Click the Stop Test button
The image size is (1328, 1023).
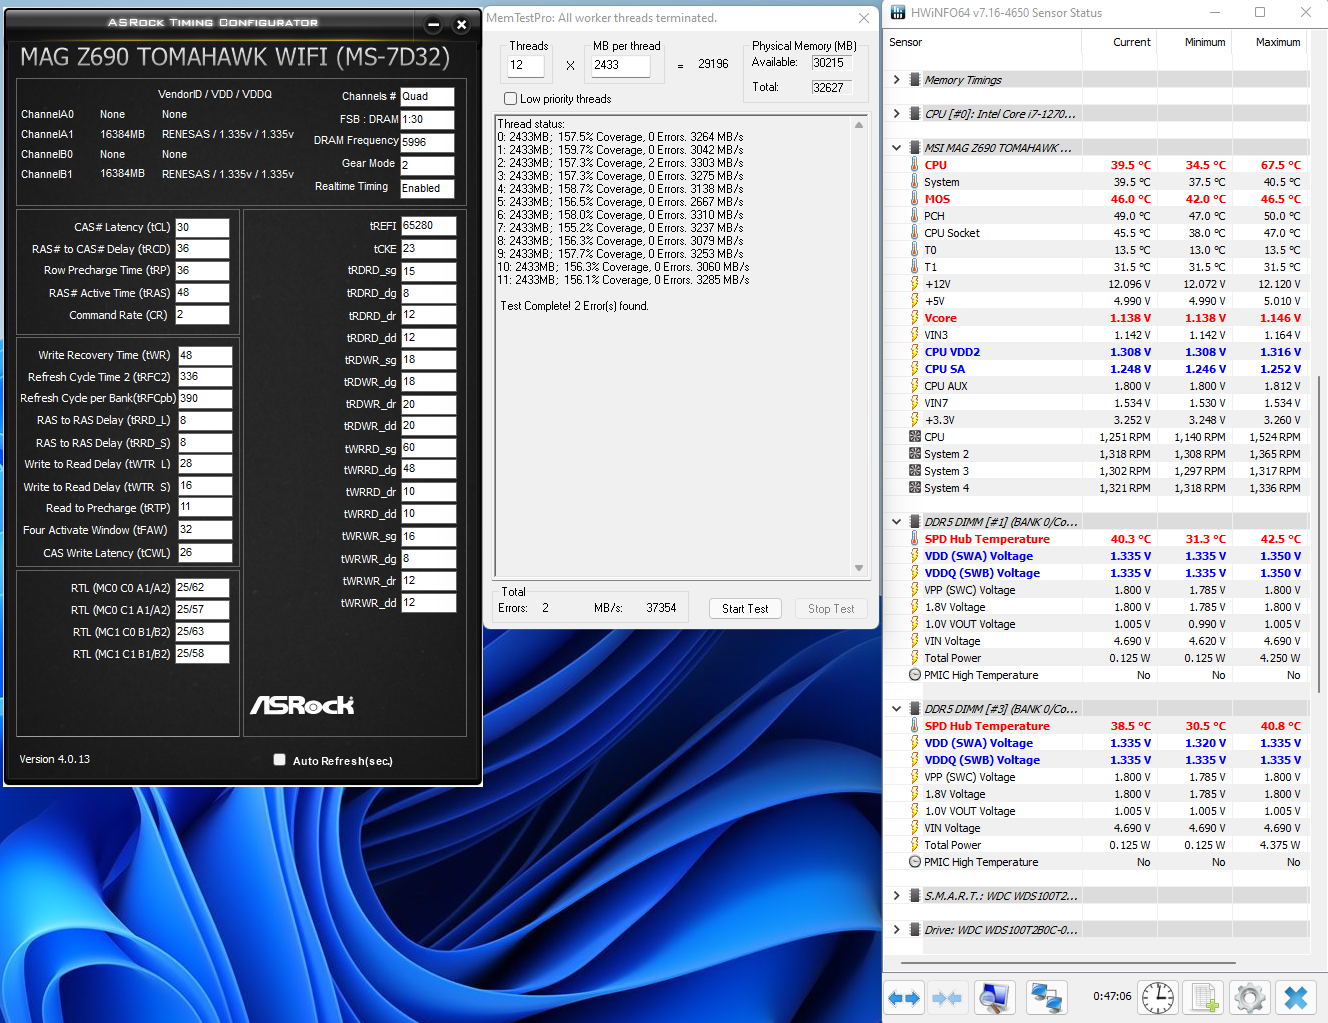pyautogui.click(x=831, y=608)
